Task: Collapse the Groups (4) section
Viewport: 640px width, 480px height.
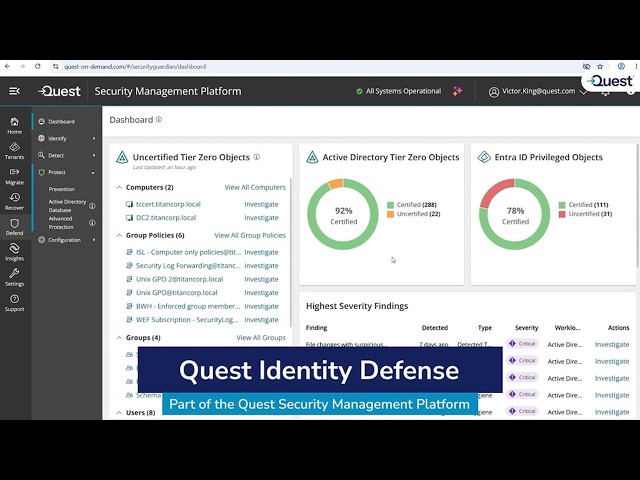Action: pyautogui.click(x=119, y=338)
